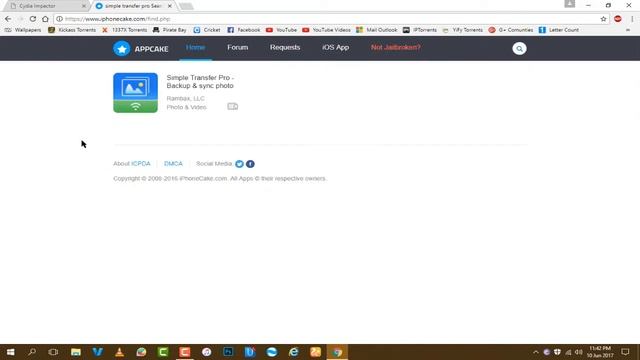Select the simple transfer pro Search tab
Screen dimensions: 640x360
pyautogui.click(x=133, y=6)
